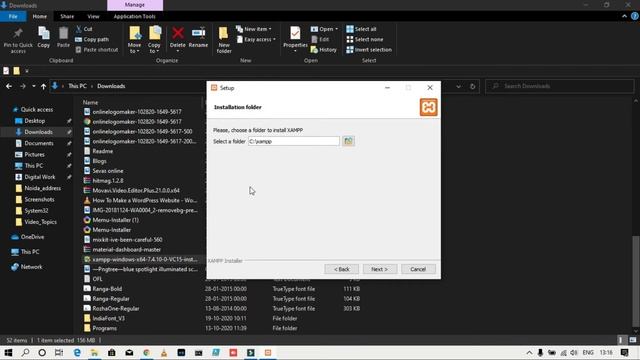
Task: Expand the New item dropdown
Action: click(x=254, y=29)
